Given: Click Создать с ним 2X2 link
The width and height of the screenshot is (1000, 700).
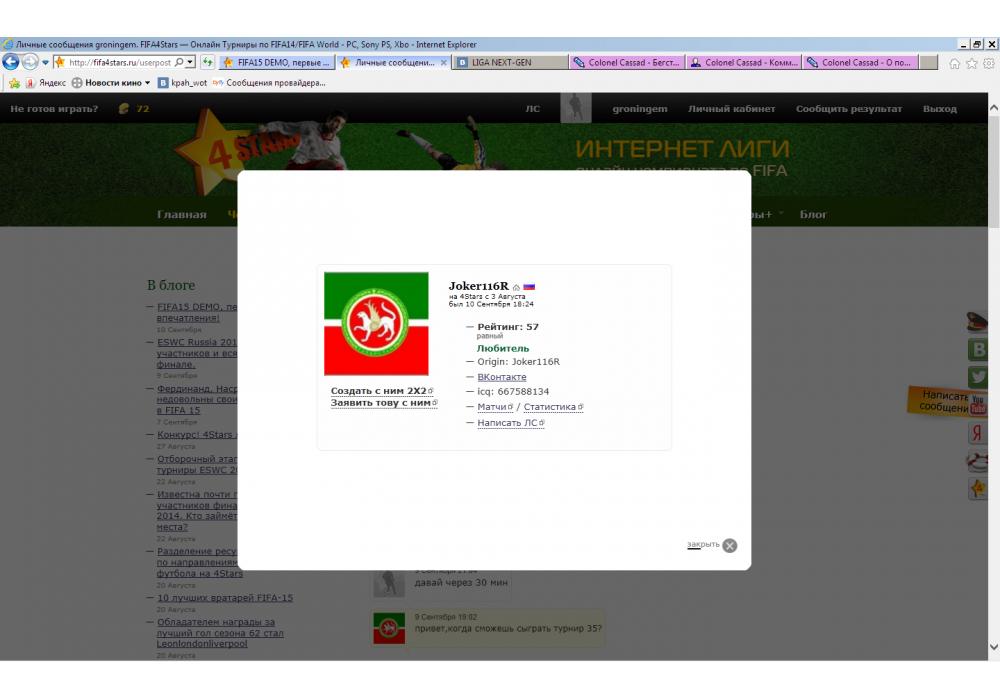Looking at the screenshot, I should [380, 390].
